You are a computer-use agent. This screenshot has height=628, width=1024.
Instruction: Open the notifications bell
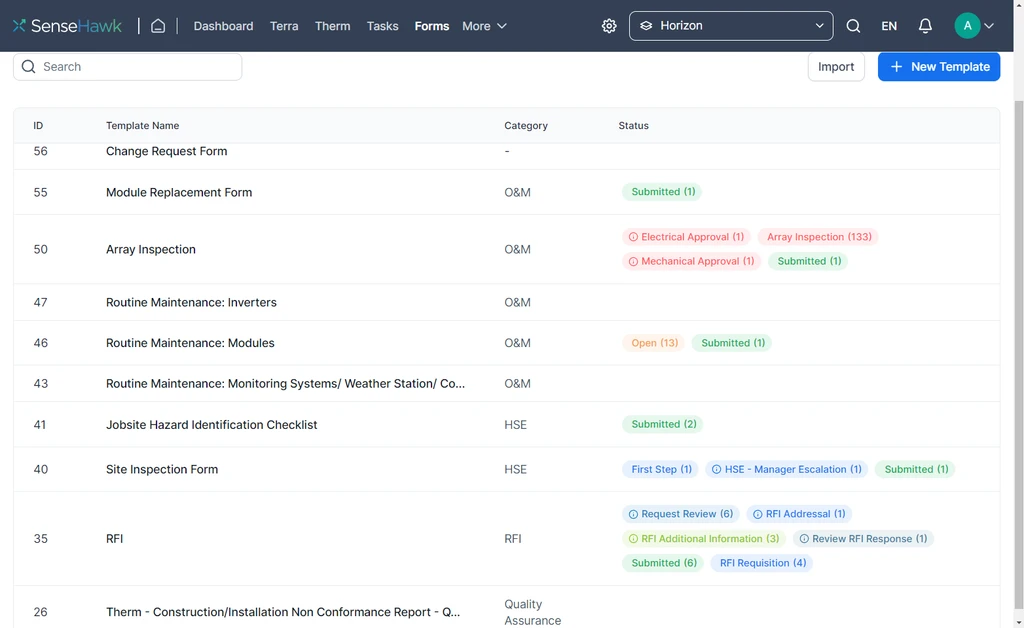point(925,26)
